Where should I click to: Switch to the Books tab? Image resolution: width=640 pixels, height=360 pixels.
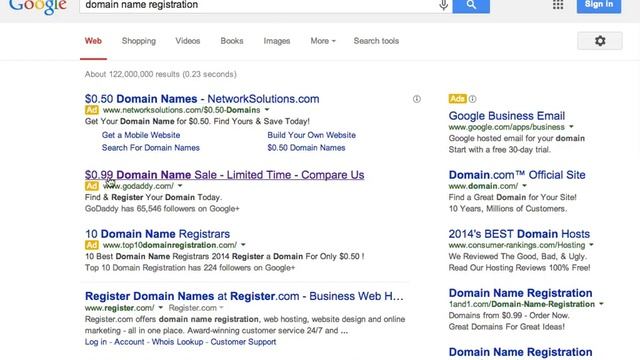pyautogui.click(x=232, y=41)
